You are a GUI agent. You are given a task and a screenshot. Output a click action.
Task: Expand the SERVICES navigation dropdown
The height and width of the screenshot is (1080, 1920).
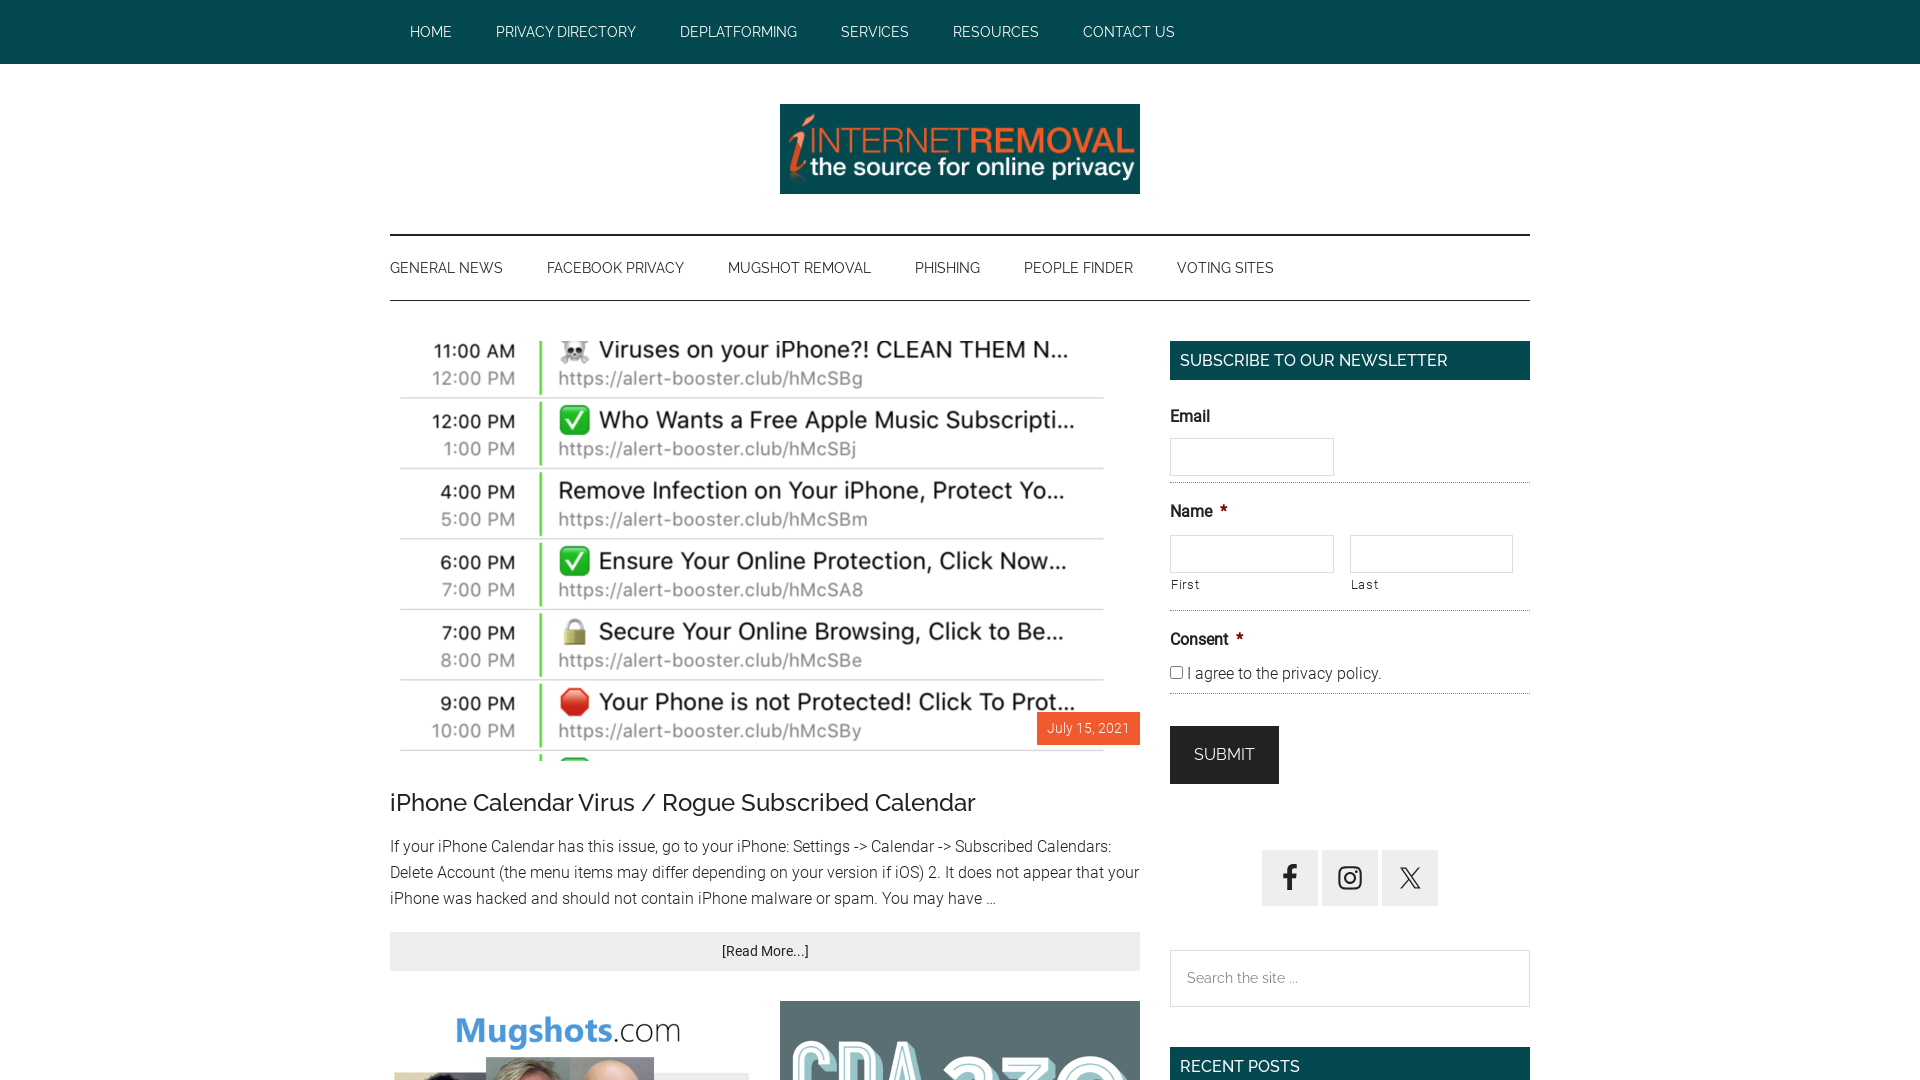[874, 32]
